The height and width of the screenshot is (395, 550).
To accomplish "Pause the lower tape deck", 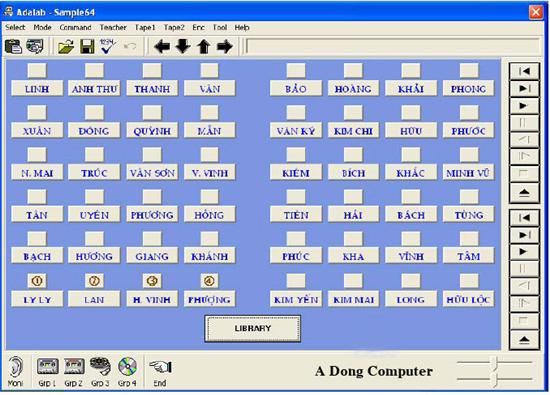I will 524,269.
